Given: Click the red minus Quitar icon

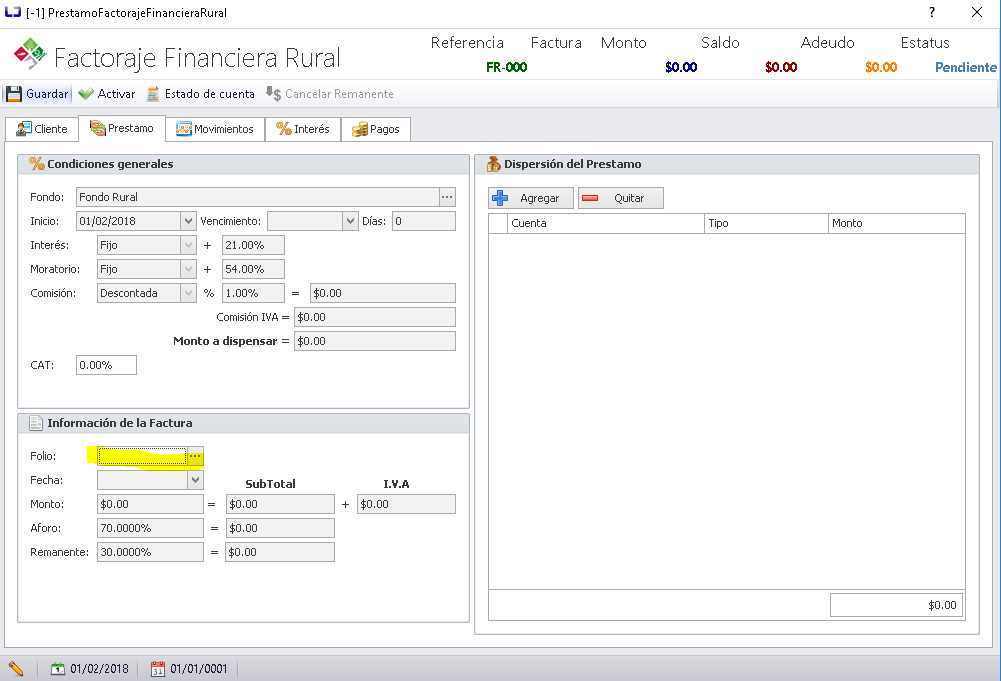Looking at the screenshot, I should [x=591, y=198].
